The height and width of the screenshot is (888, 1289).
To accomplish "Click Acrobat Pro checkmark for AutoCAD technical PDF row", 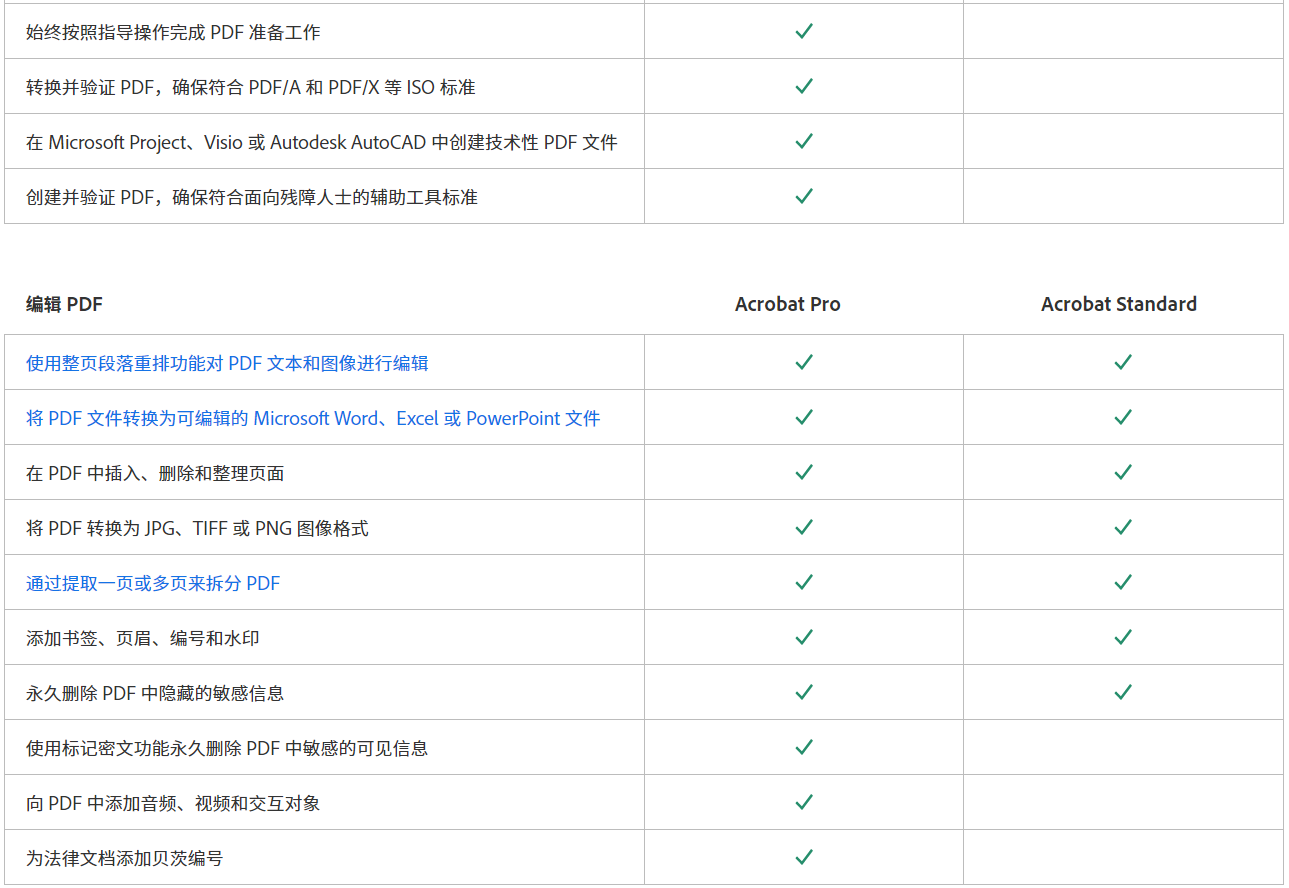I will [803, 141].
